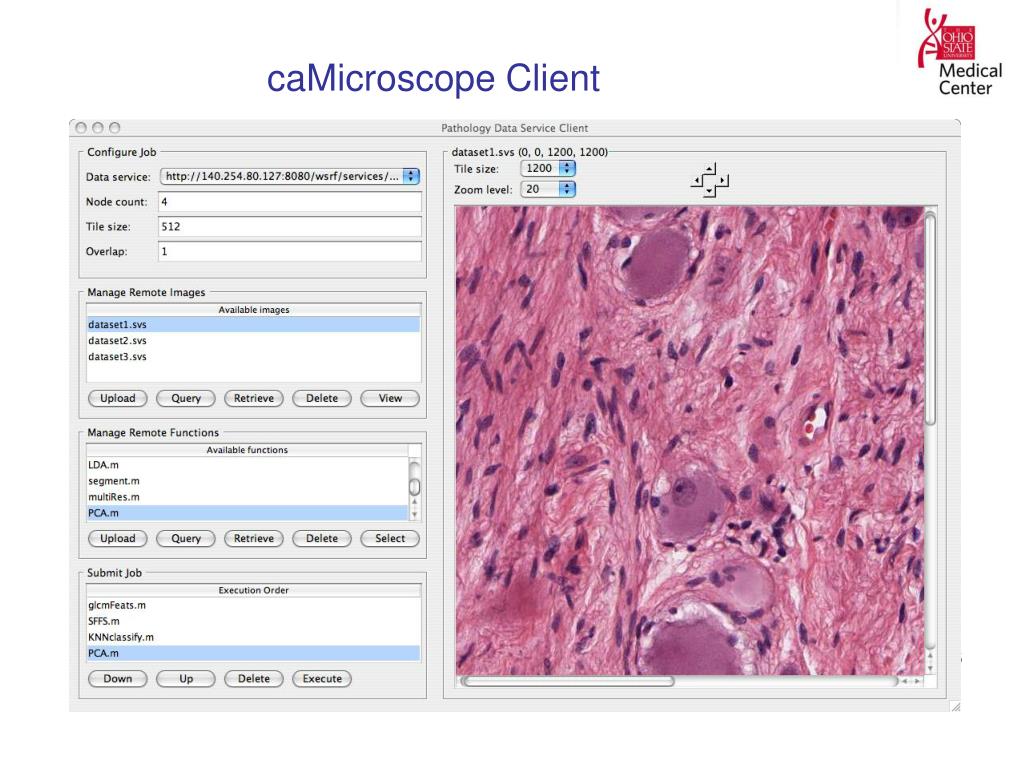Click the Up button
Image resolution: width=1024 pixels, height=768 pixels.
pos(186,679)
